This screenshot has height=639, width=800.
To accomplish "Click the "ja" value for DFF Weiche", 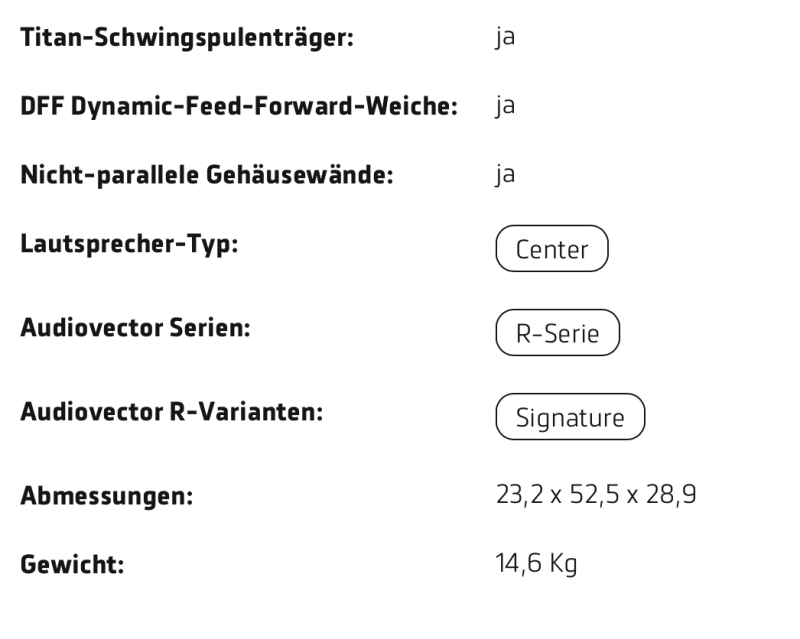I will (x=504, y=109).
